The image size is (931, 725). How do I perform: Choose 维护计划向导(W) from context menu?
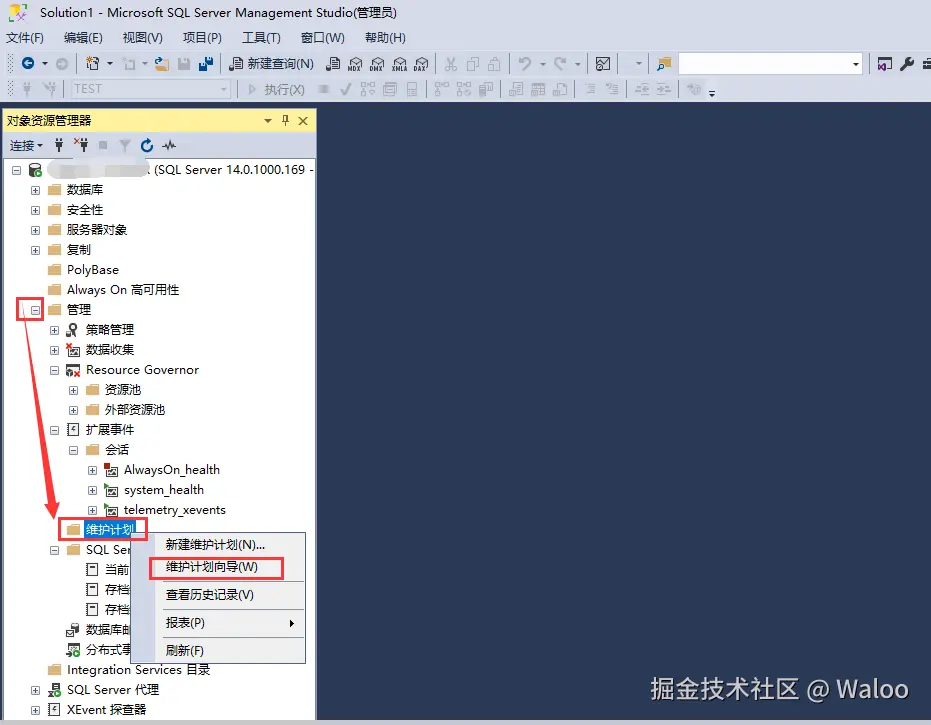pos(217,567)
